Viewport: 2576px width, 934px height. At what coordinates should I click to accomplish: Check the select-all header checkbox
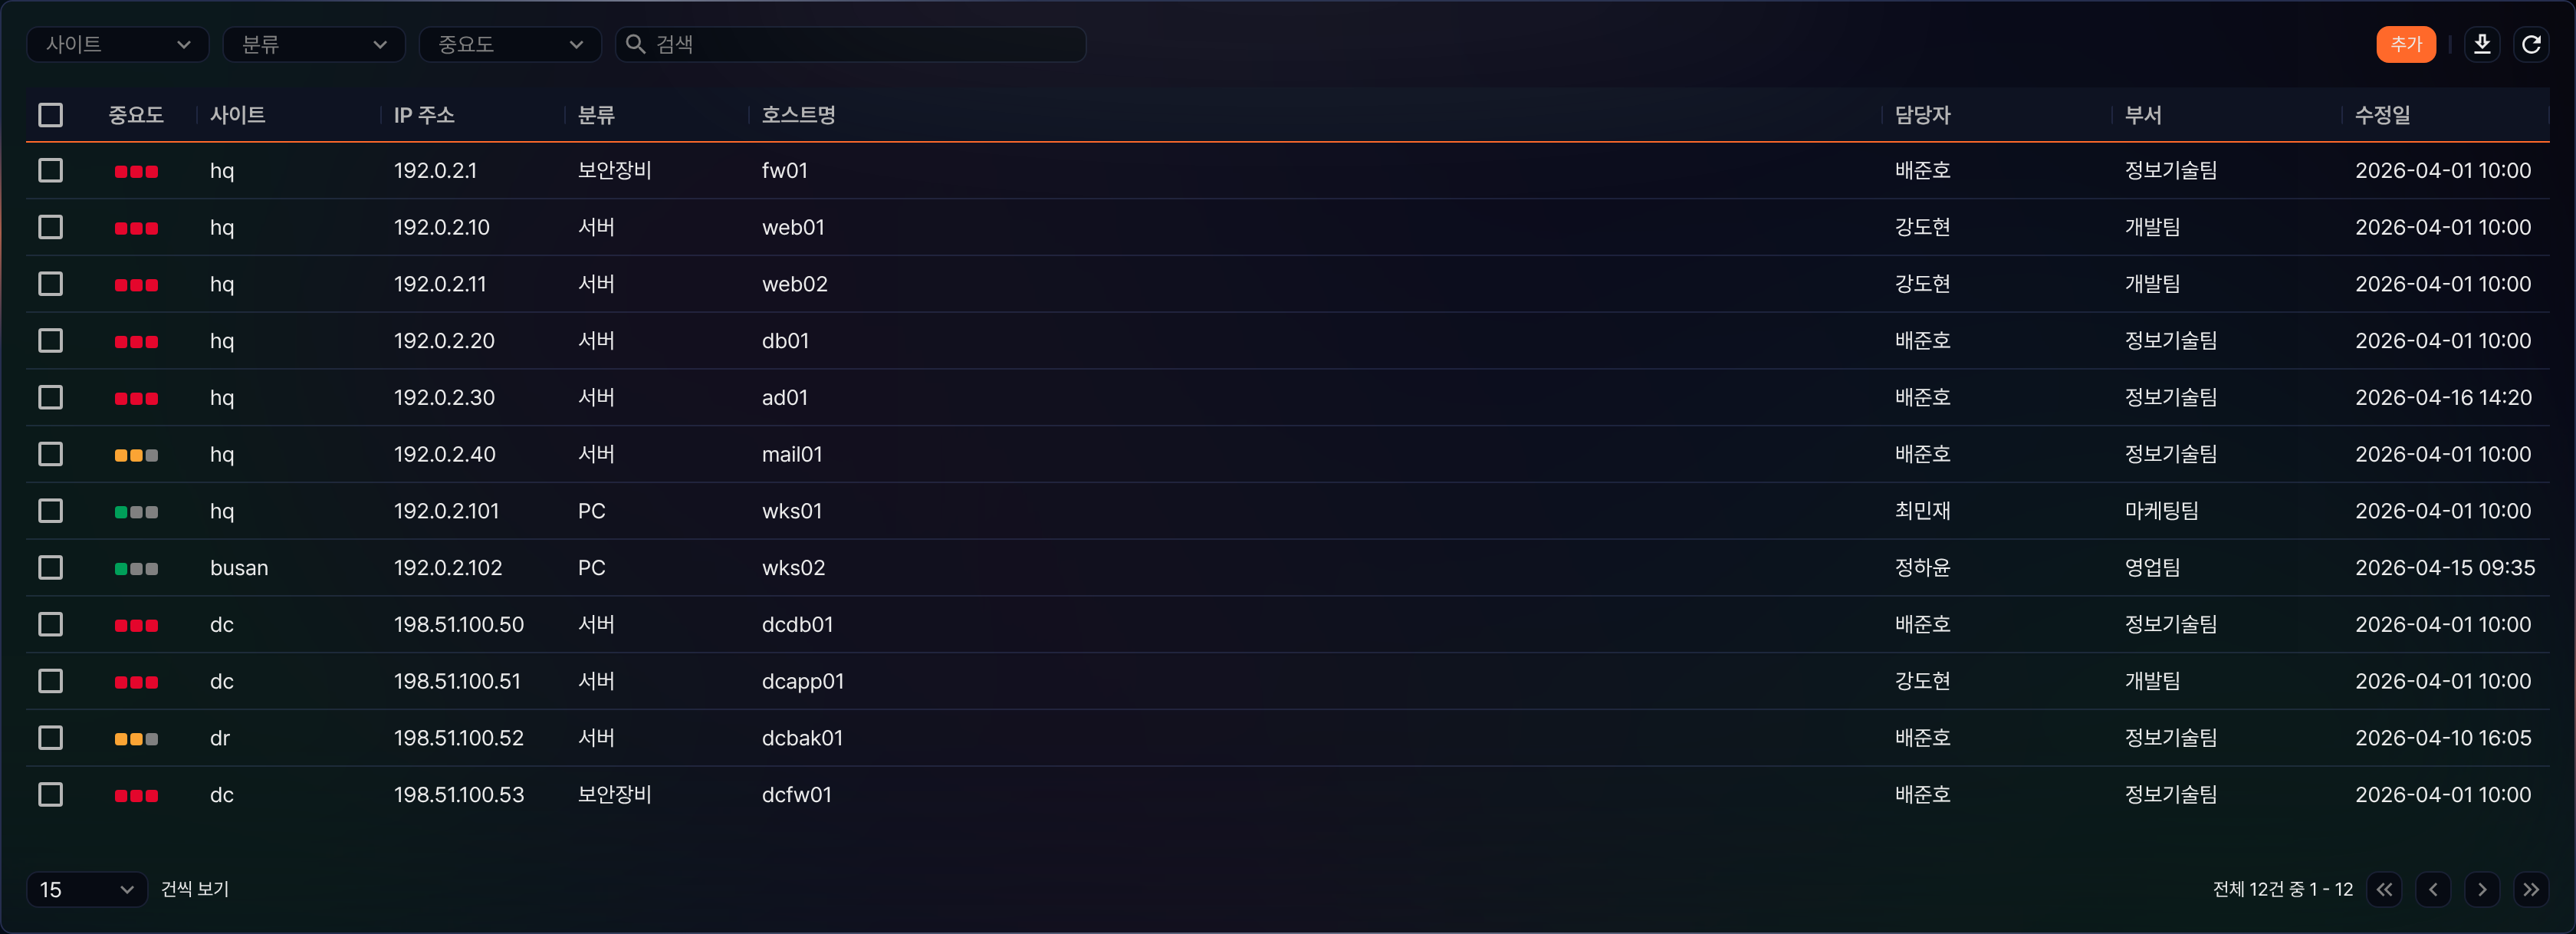point(50,115)
